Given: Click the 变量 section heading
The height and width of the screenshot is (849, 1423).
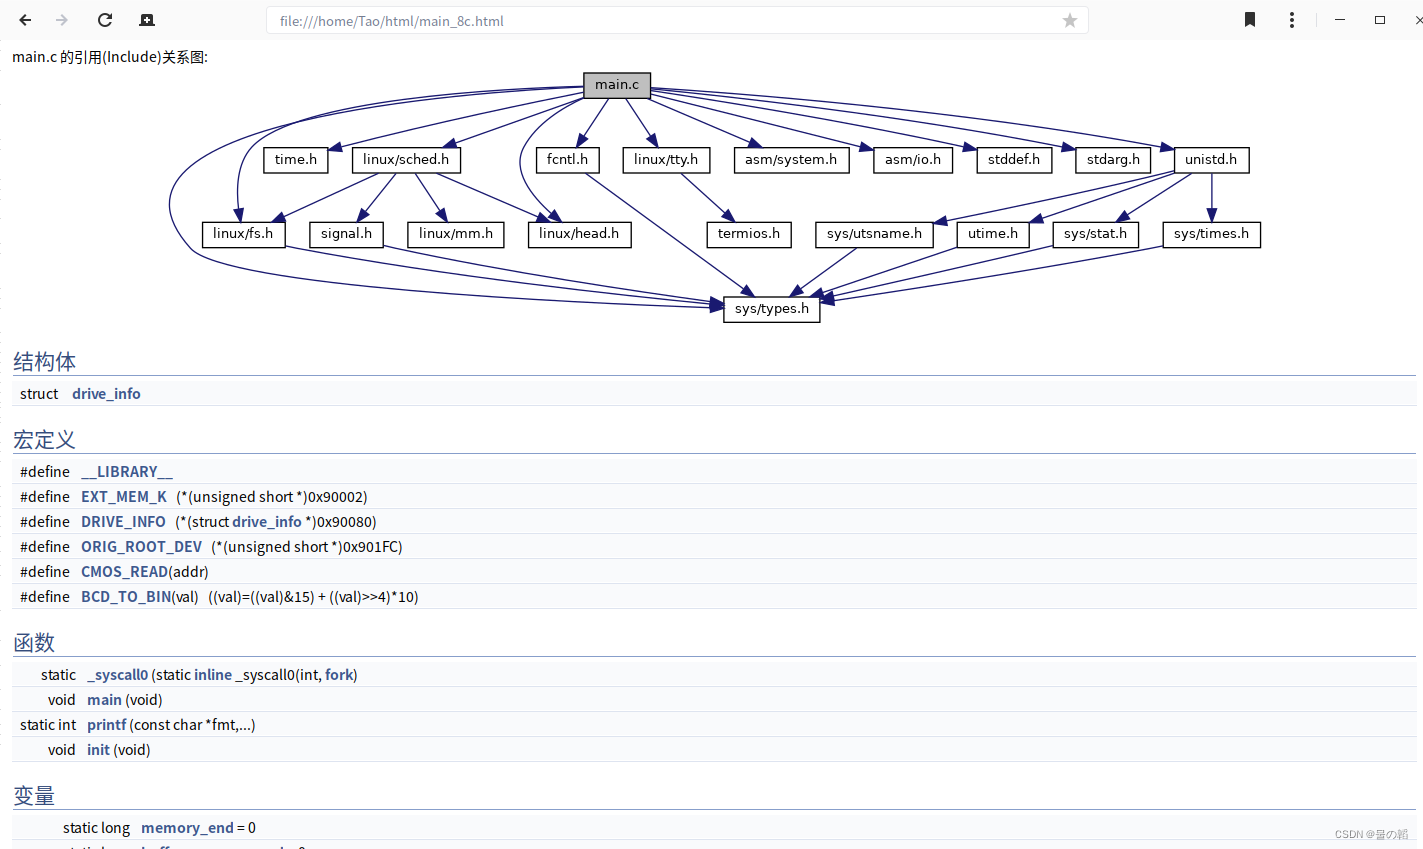Looking at the screenshot, I should [34, 796].
